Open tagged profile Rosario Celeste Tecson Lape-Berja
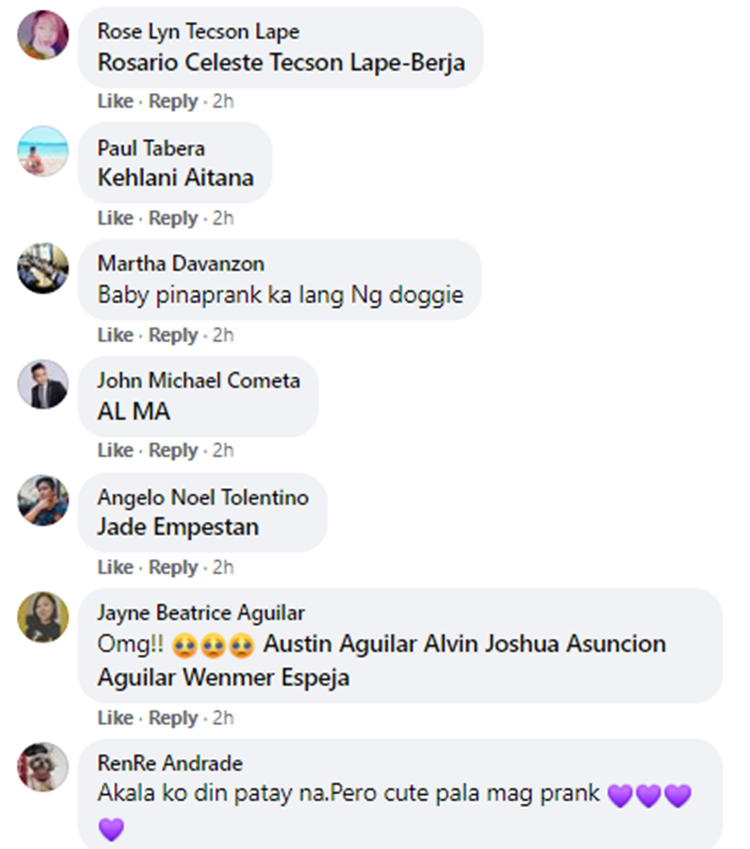The height and width of the screenshot is (849, 750). point(281,62)
